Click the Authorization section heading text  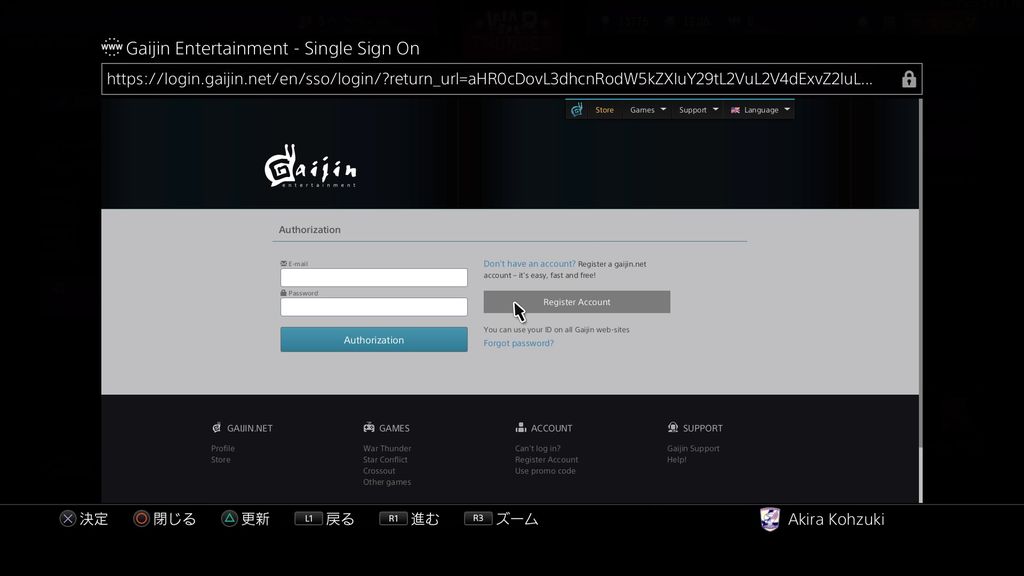(310, 230)
